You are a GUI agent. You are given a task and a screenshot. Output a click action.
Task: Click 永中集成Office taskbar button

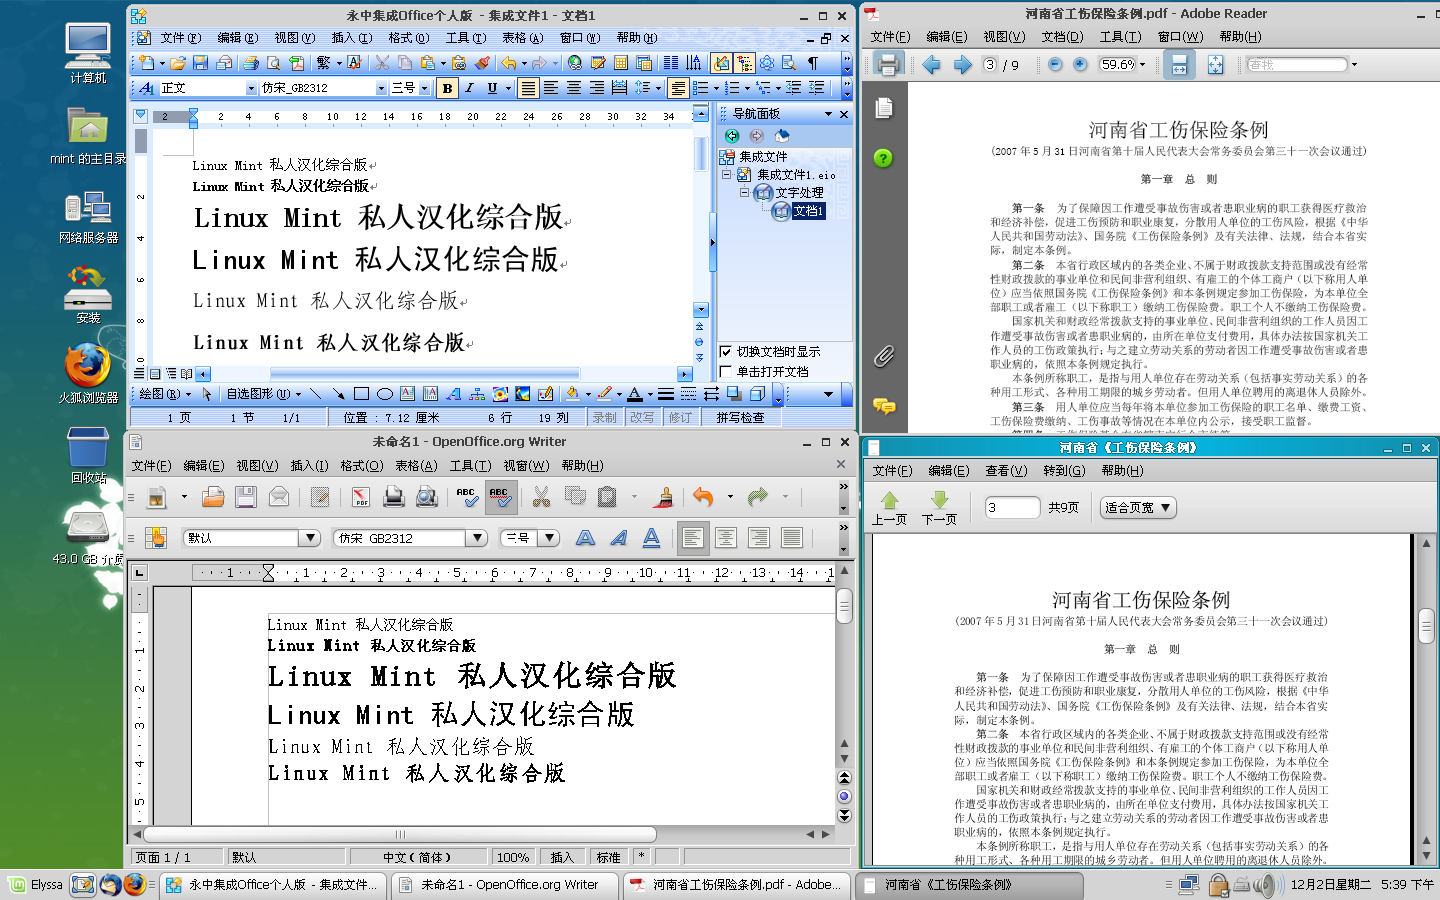pos(273,885)
